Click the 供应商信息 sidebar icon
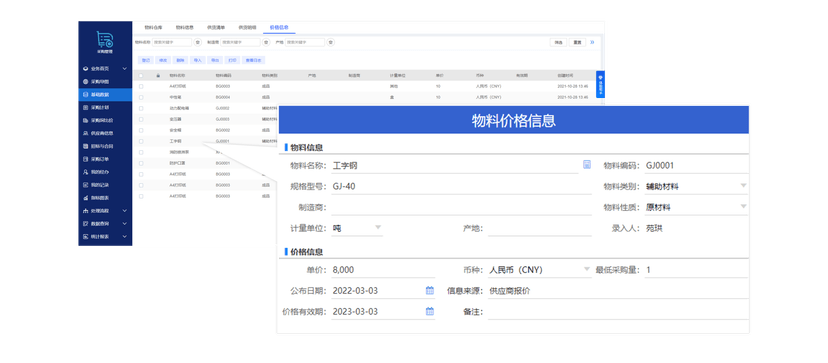This screenshot has height=363, width=828. [x=86, y=133]
